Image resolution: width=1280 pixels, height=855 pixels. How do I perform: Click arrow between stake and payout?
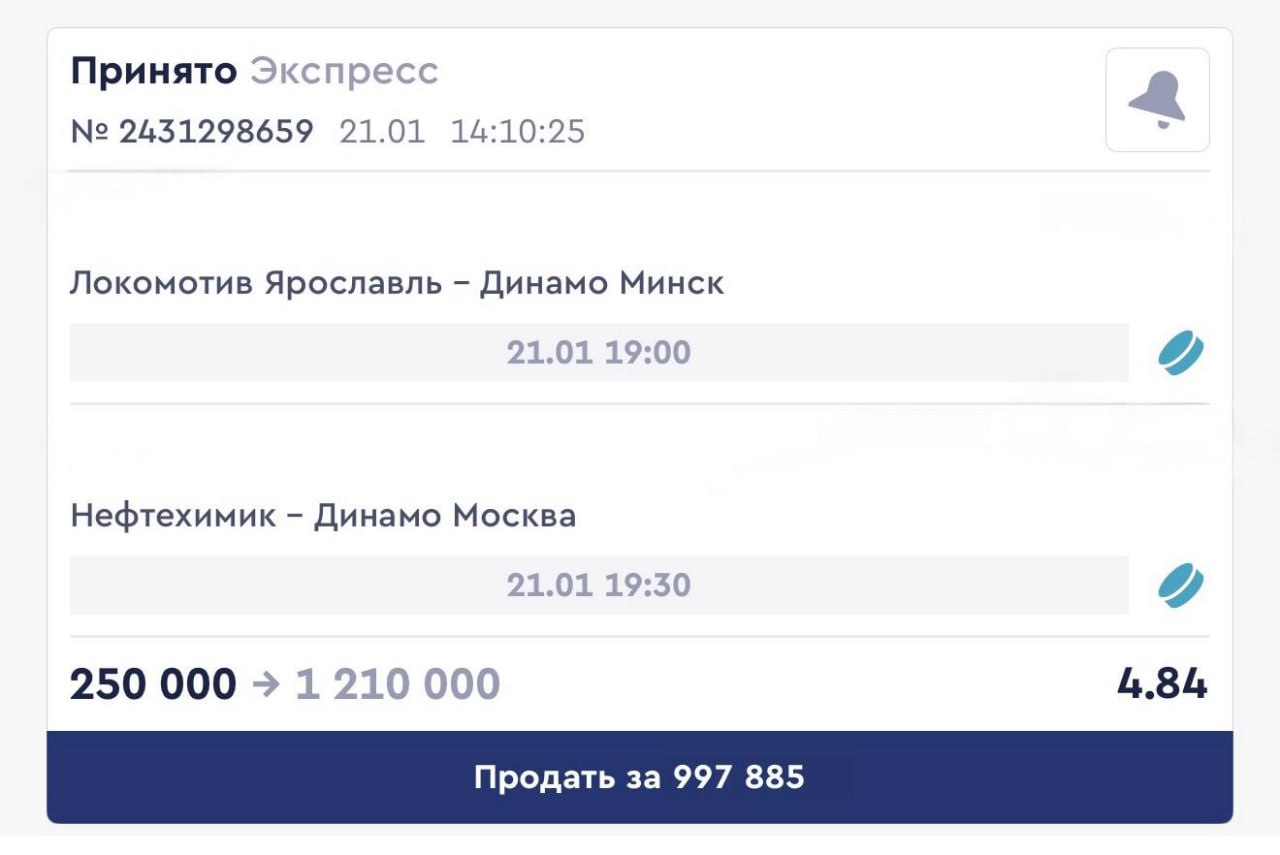(266, 686)
